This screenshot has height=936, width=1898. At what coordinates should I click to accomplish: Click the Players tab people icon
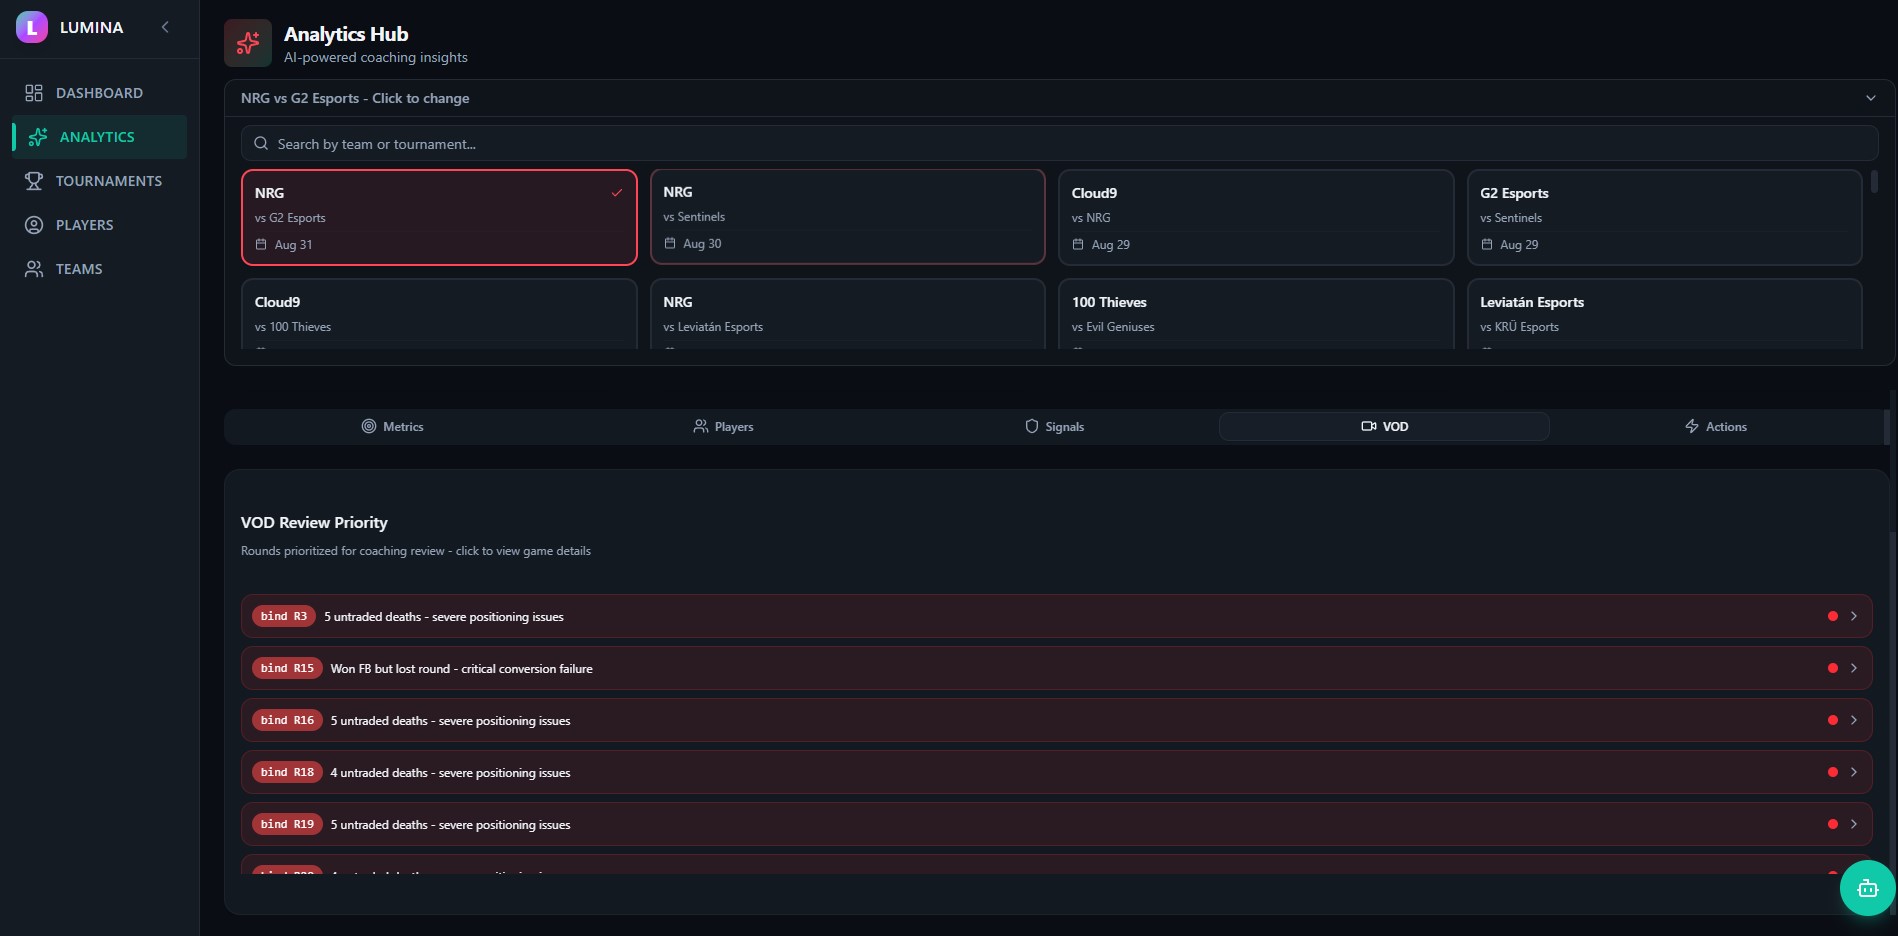click(x=700, y=426)
